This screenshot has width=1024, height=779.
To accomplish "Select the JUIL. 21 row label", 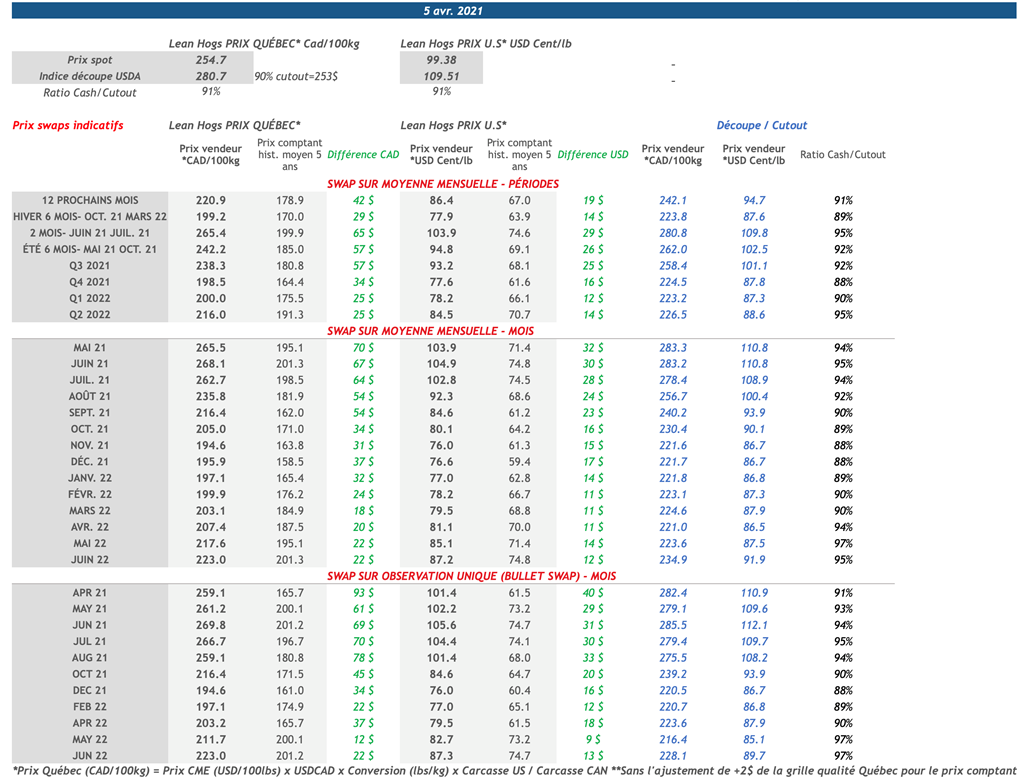I will click(x=90, y=380).
